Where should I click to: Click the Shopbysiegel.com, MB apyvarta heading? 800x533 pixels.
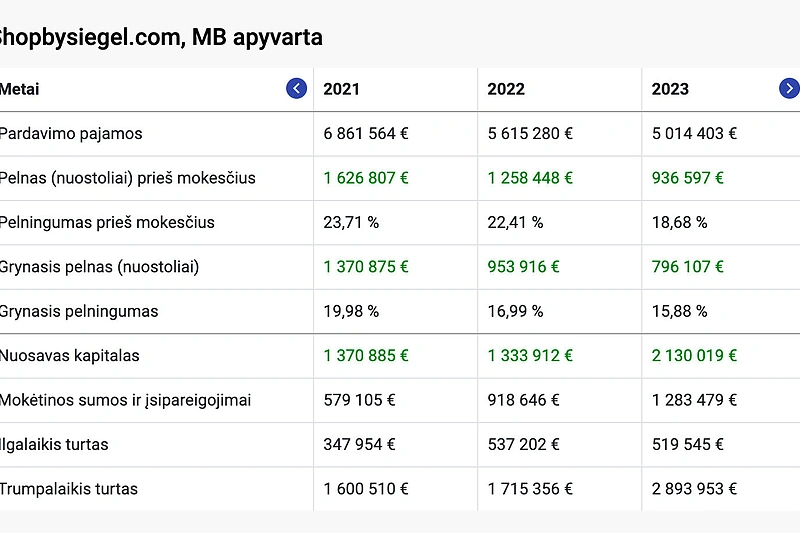pyautogui.click(x=161, y=37)
